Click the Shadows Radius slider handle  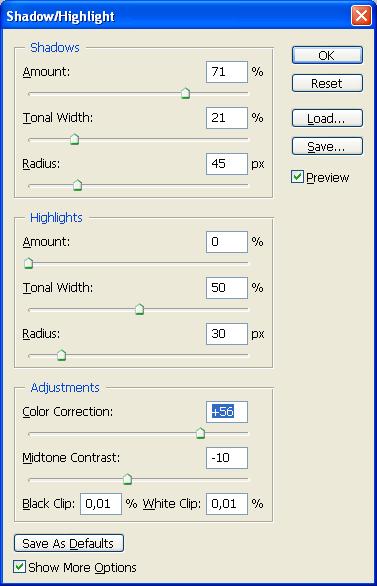(77, 185)
